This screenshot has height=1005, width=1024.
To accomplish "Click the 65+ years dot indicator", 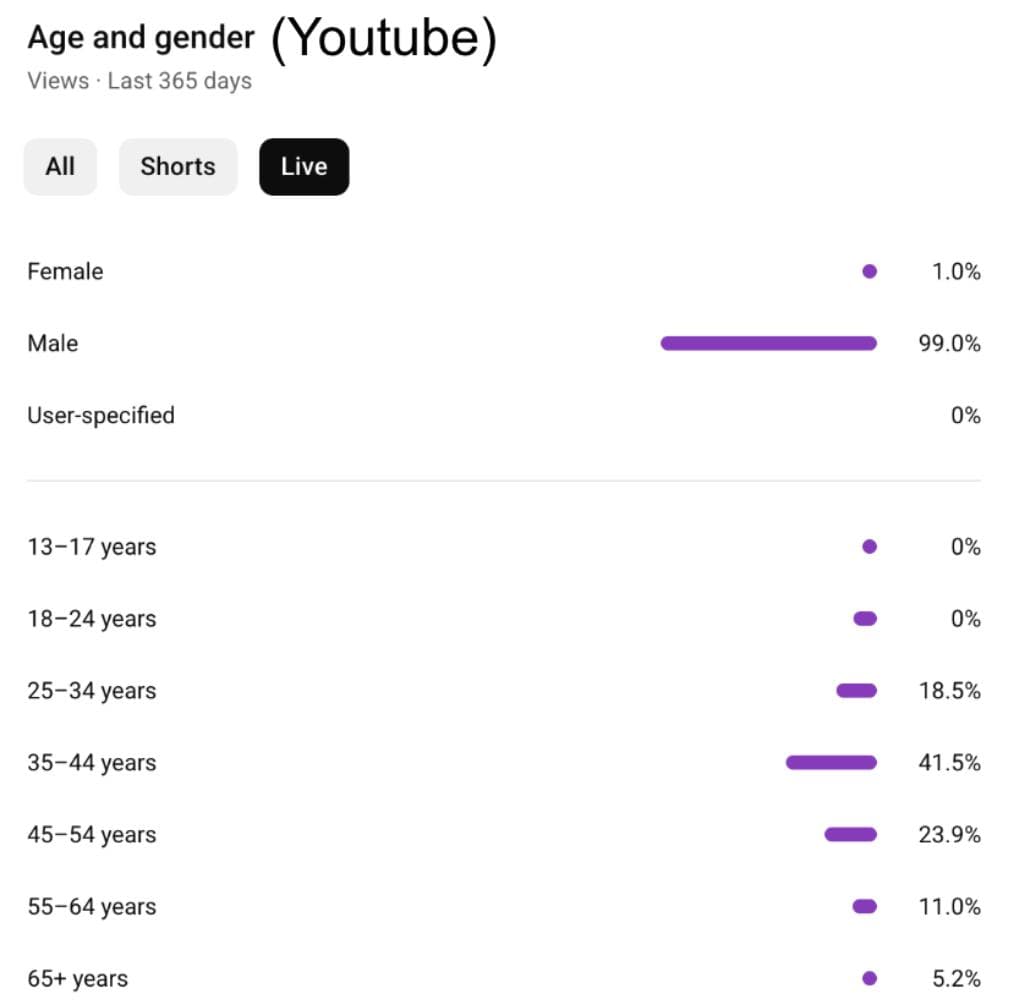I will point(870,978).
